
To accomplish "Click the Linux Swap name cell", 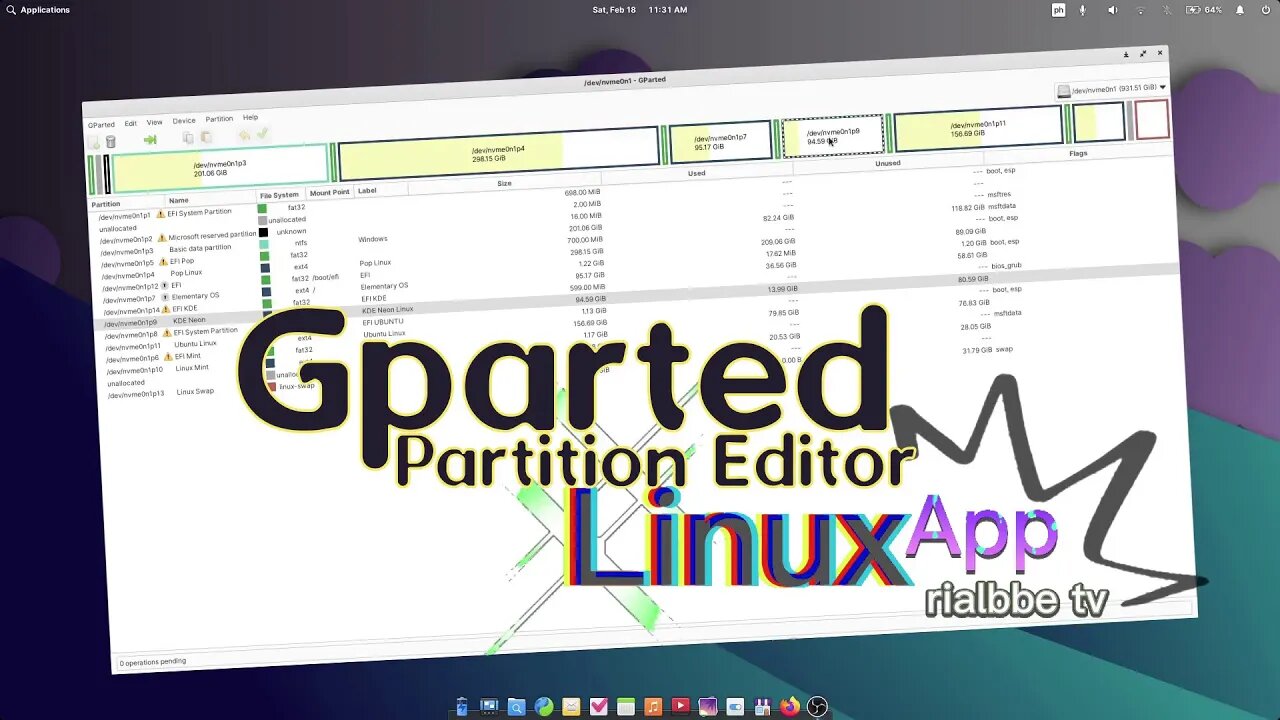I will click(x=195, y=391).
